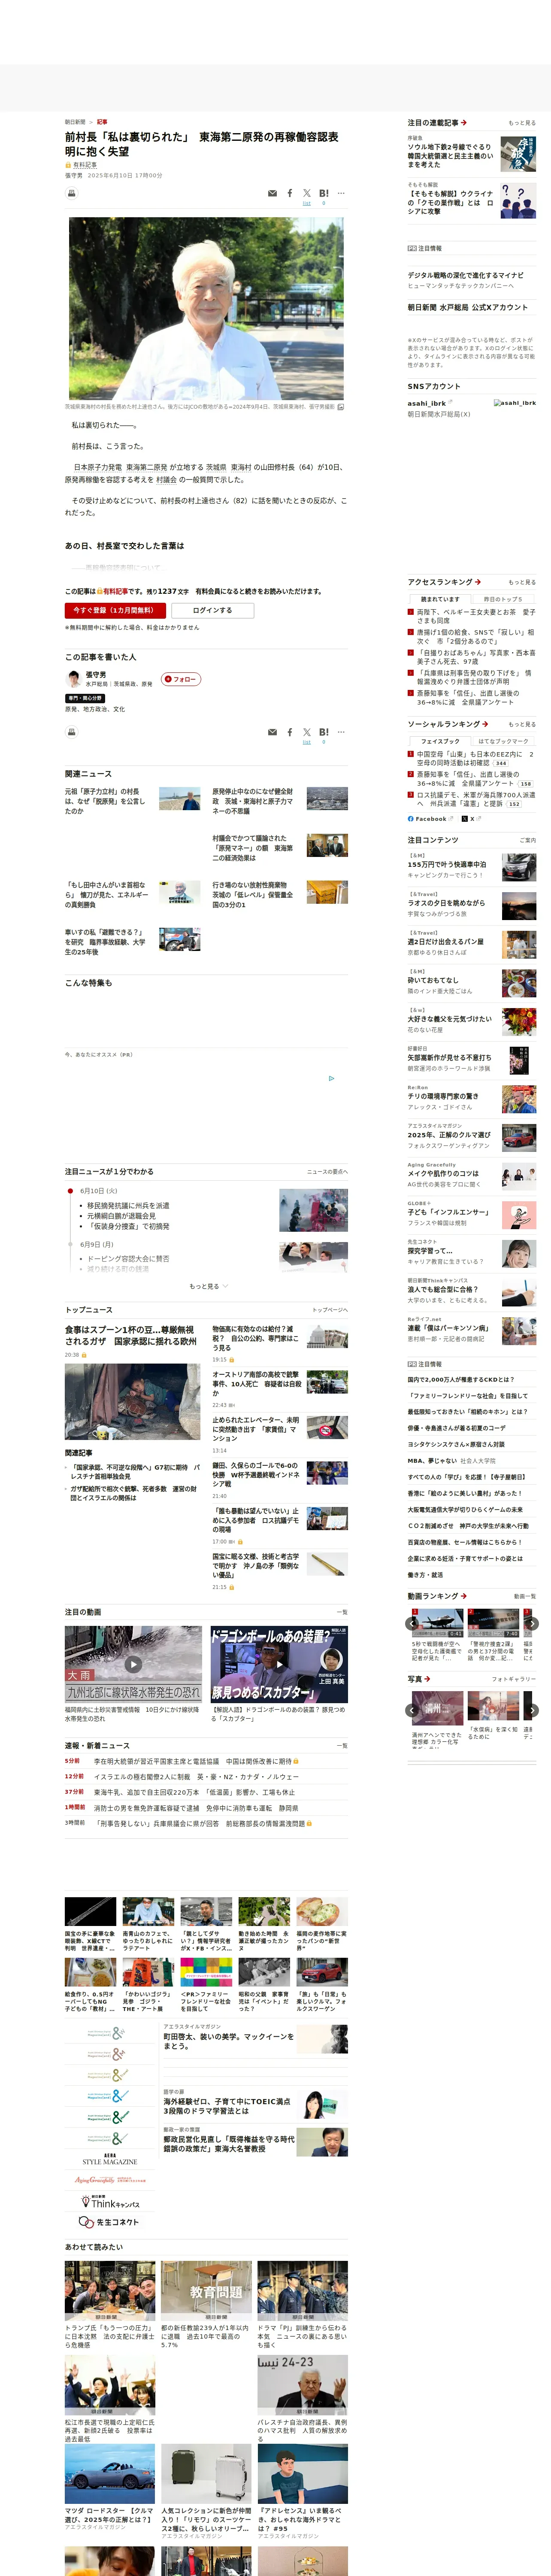
Task: Open the ドラゴンボールのあの装置? video thumbnail
Action: point(279,1665)
